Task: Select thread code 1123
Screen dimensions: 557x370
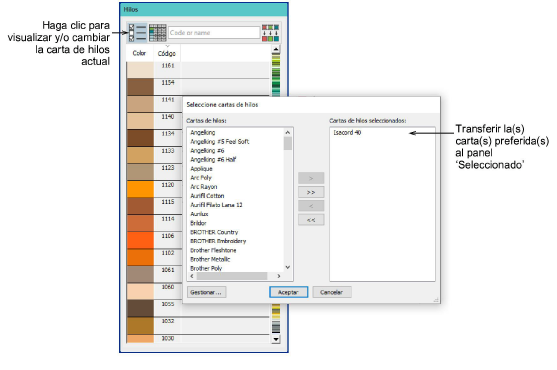Action: coord(168,168)
